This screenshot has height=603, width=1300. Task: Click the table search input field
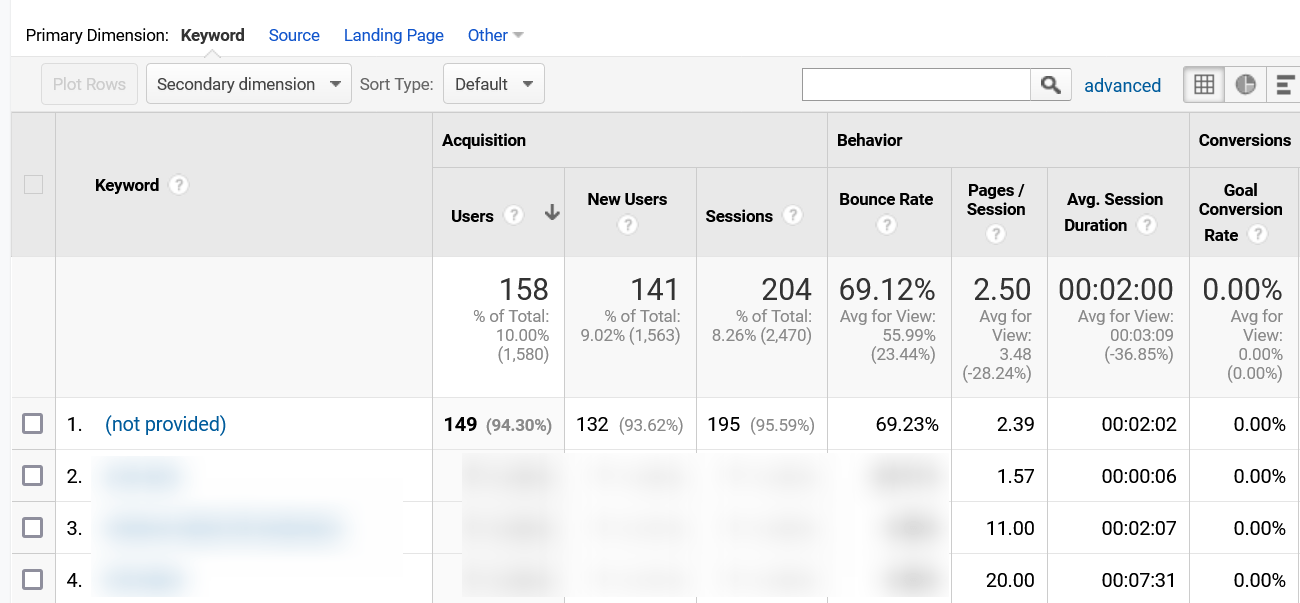point(916,85)
